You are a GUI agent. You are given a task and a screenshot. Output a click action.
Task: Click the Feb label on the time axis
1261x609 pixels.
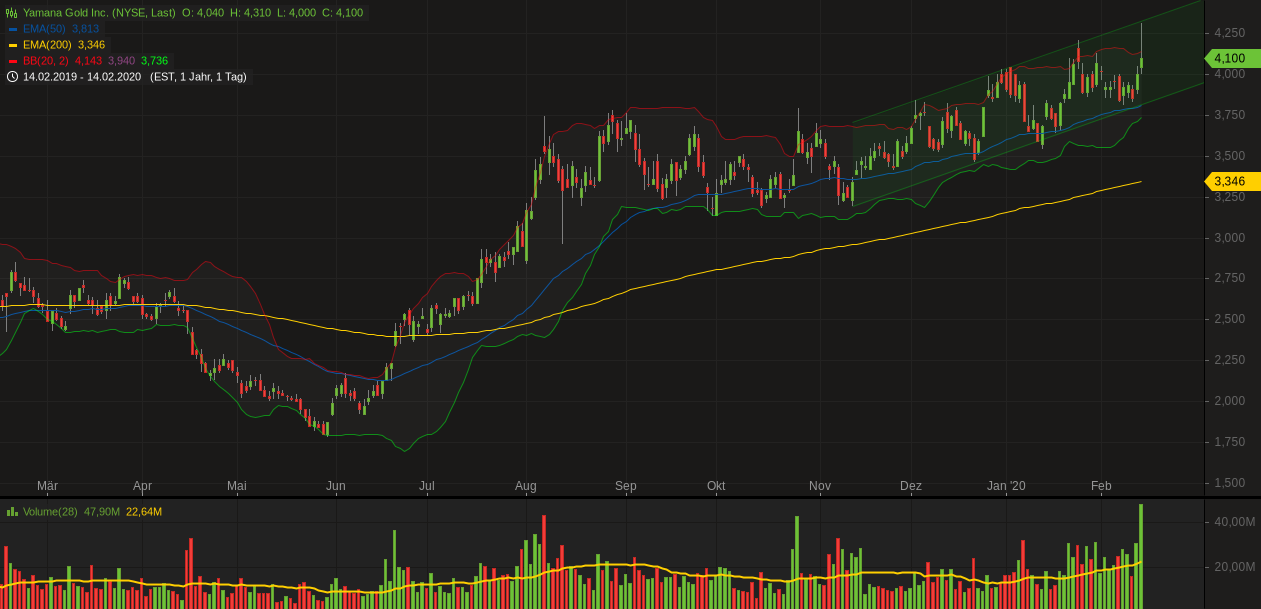1101,485
